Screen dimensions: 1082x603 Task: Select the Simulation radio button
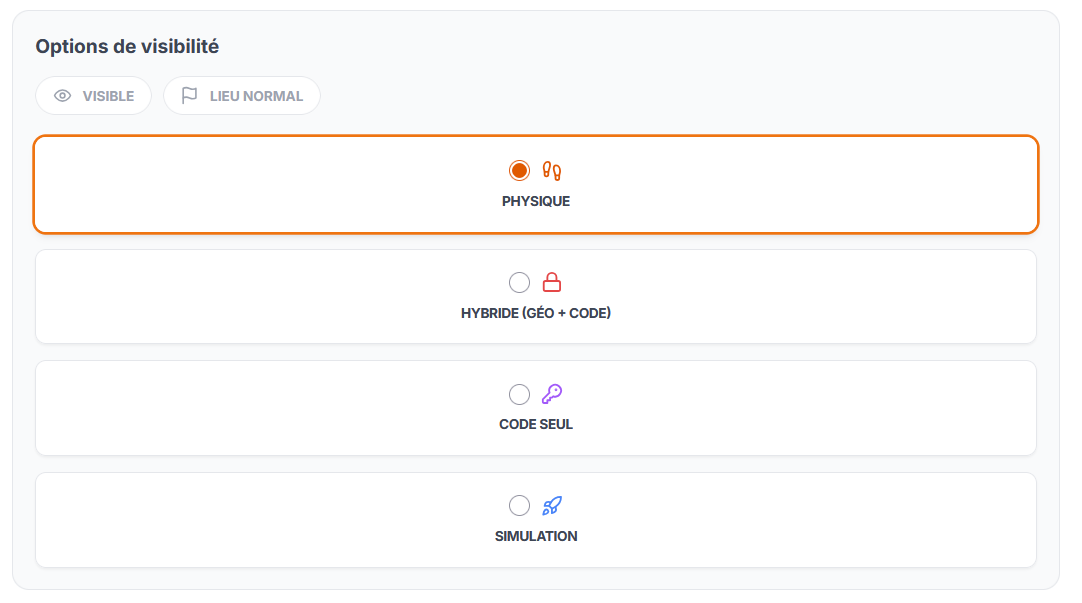click(519, 505)
